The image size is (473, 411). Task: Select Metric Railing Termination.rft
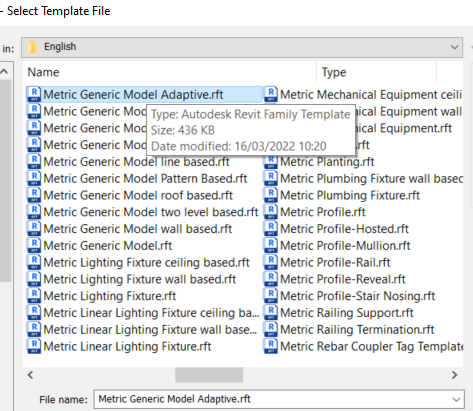pos(357,329)
